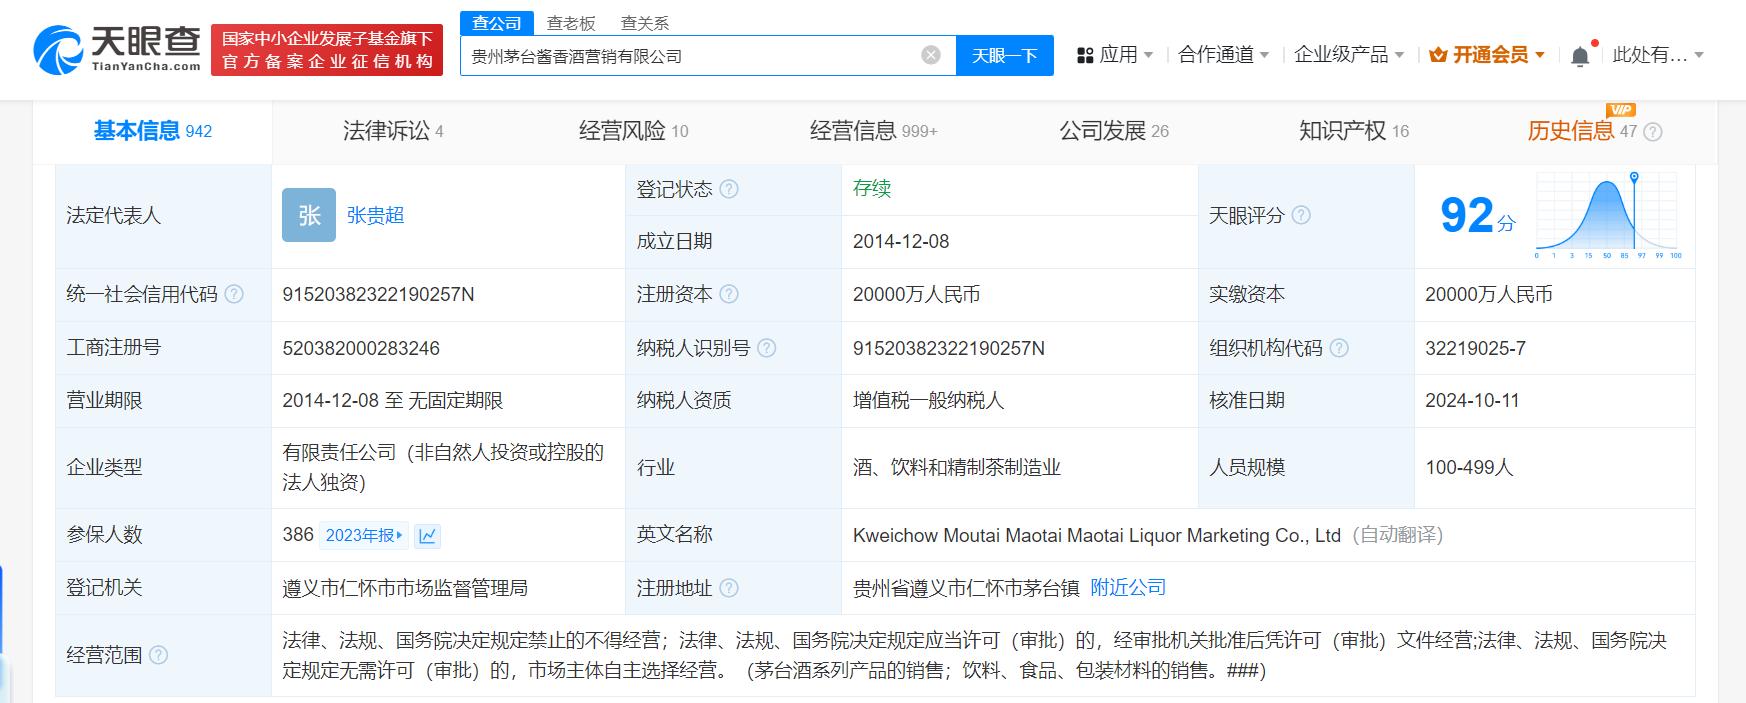Clear the search box text
1746x703 pixels.
click(930, 55)
